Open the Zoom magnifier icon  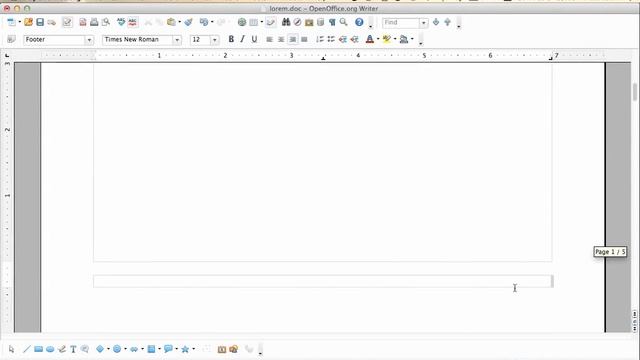pos(344,22)
